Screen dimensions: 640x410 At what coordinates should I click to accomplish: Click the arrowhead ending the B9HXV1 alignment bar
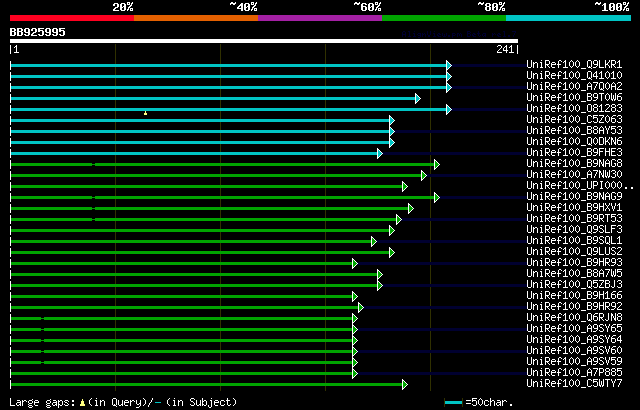411,208
